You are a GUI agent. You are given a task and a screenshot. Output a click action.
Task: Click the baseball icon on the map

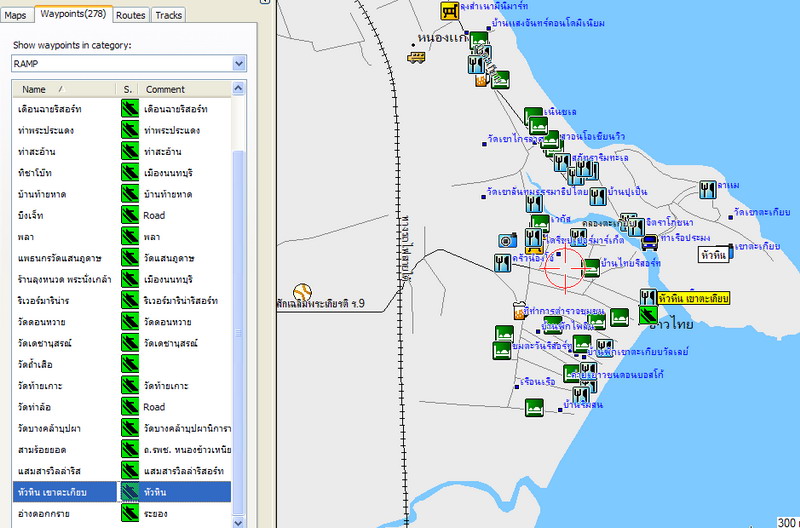coord(302,291)
